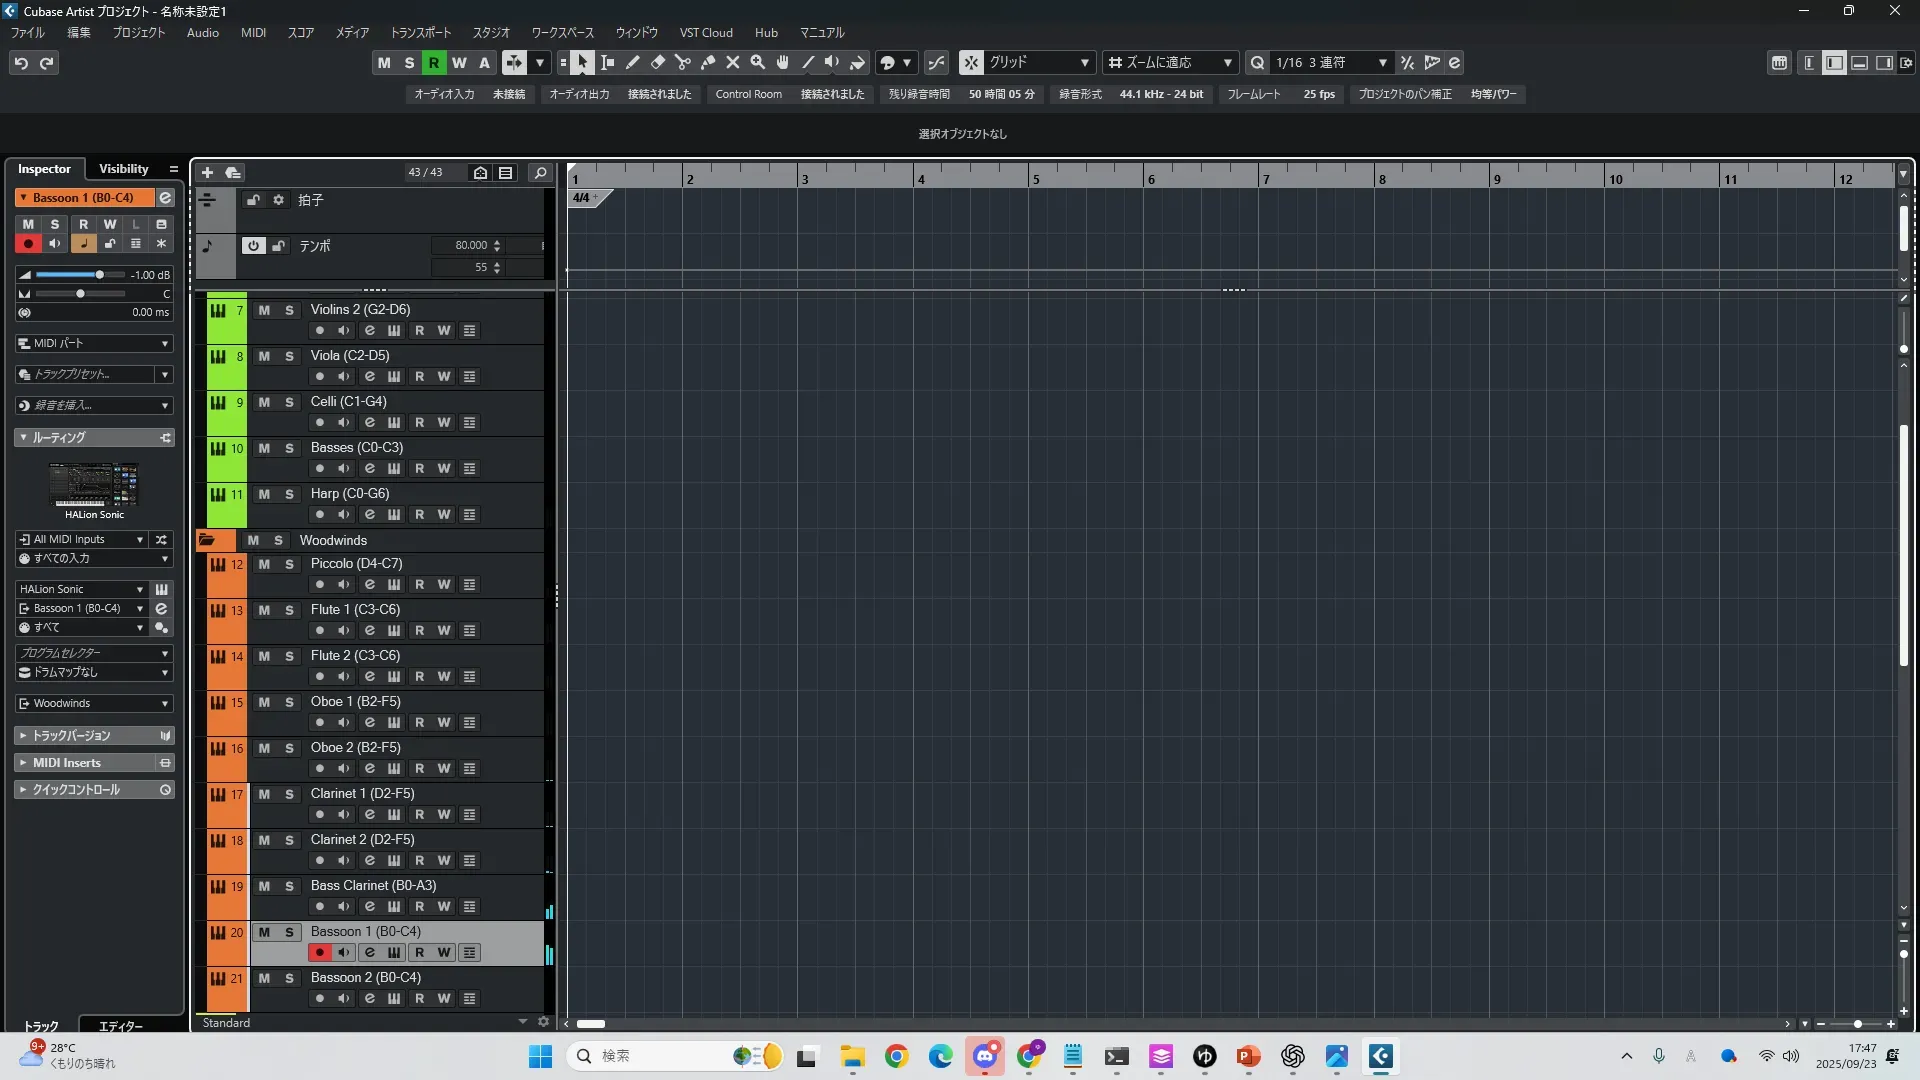Solo the Harp (C0-G6) track
This screenshot has width=1920, height=1080.
coord(289,495)
